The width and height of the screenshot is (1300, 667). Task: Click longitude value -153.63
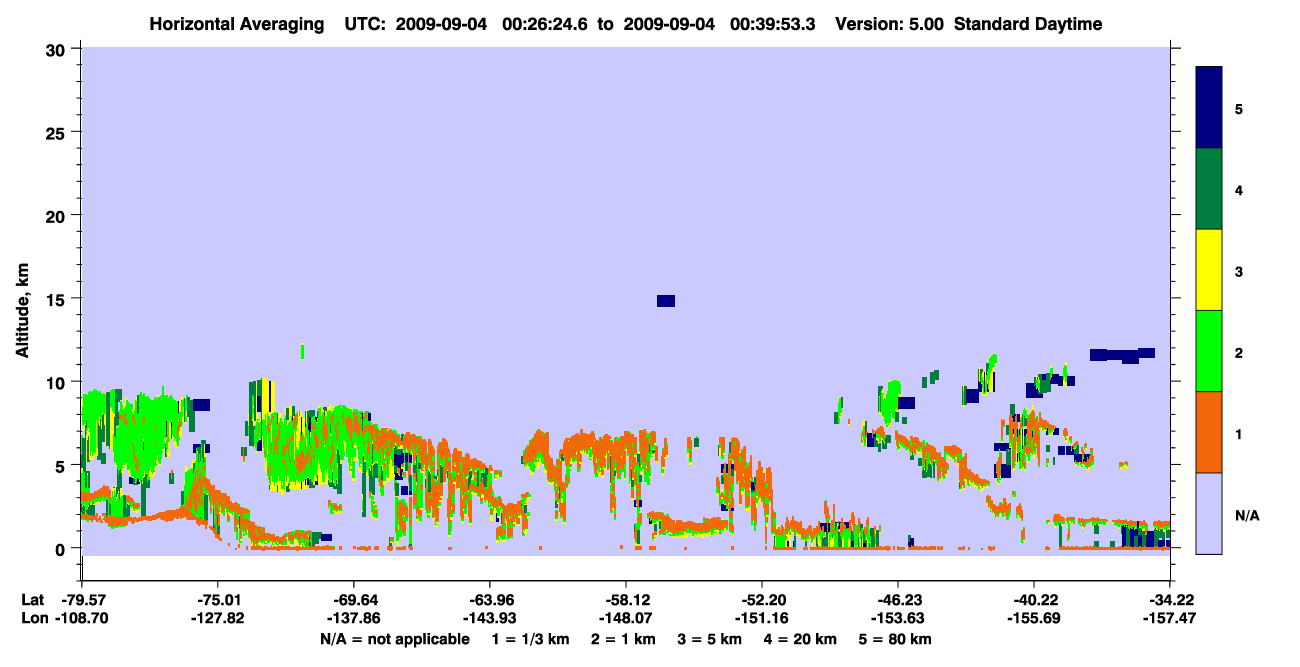point(898,618)
